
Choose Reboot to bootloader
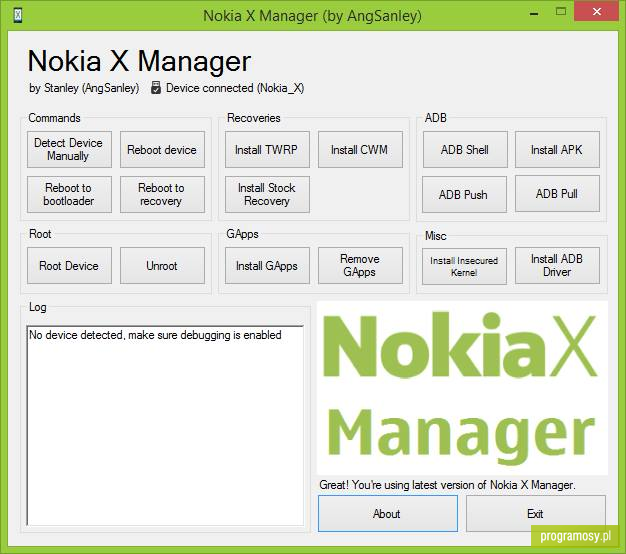point(69,194)
